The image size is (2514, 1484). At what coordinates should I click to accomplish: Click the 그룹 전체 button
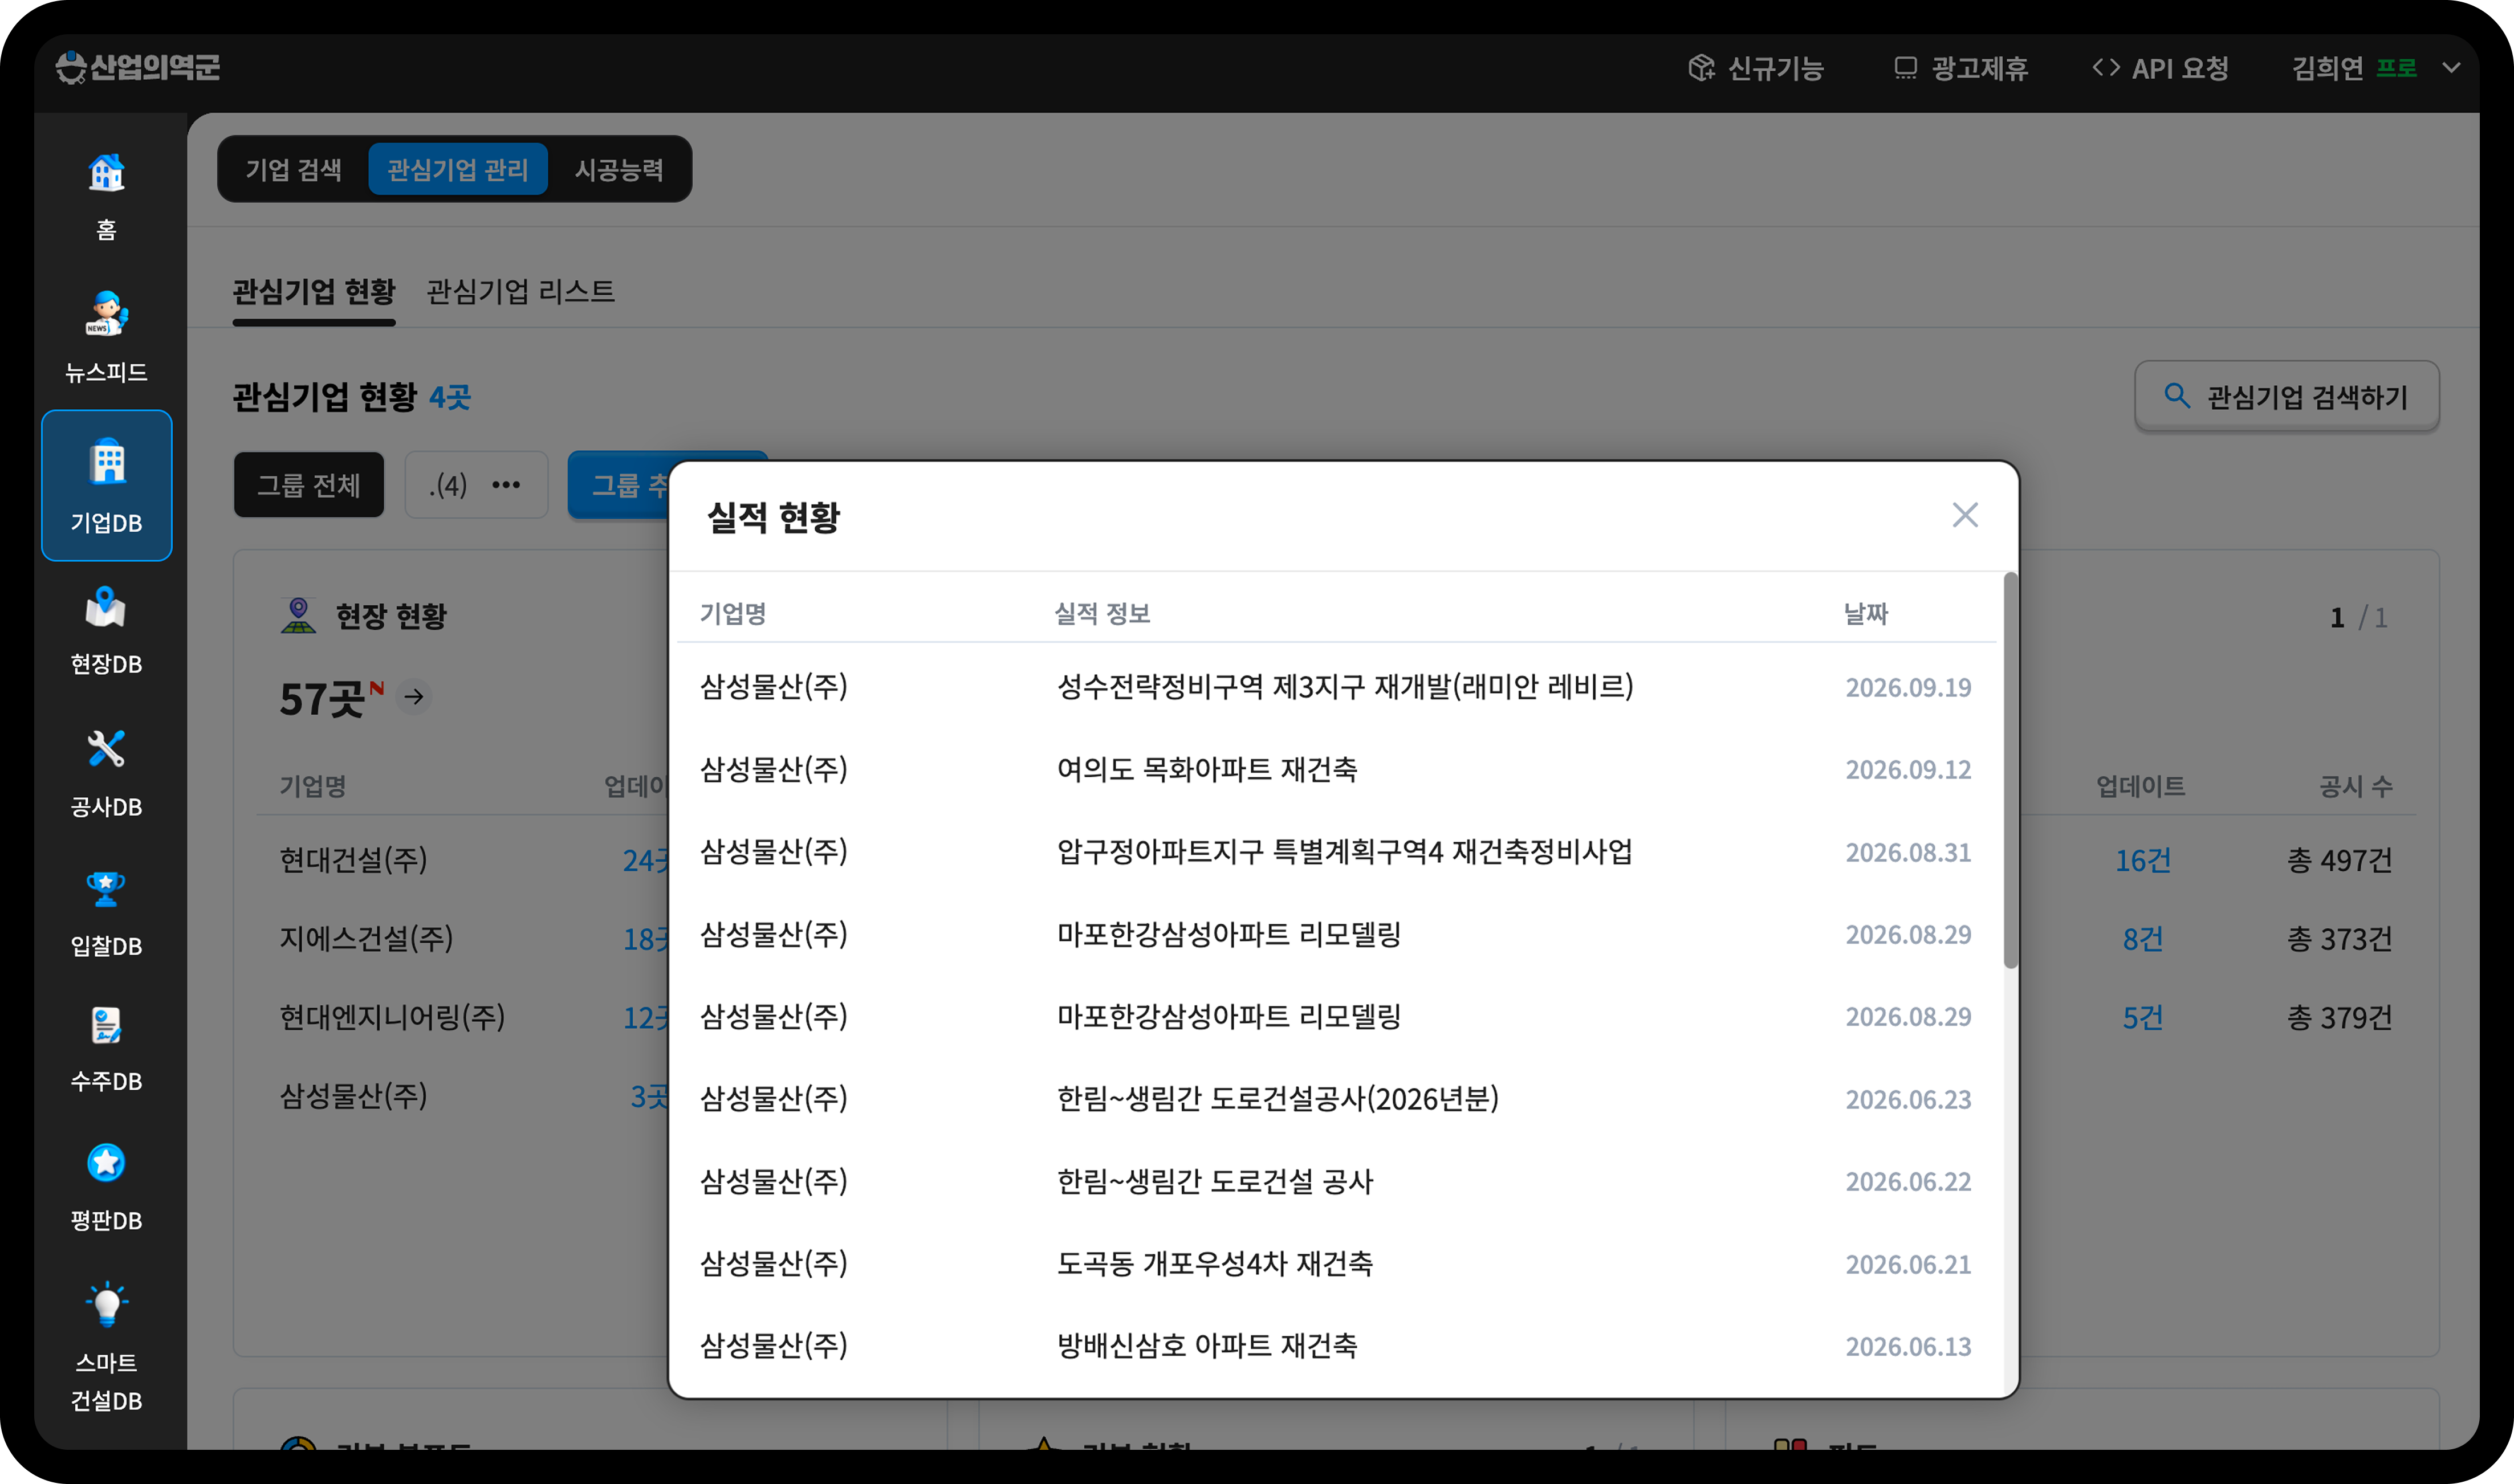309,485
